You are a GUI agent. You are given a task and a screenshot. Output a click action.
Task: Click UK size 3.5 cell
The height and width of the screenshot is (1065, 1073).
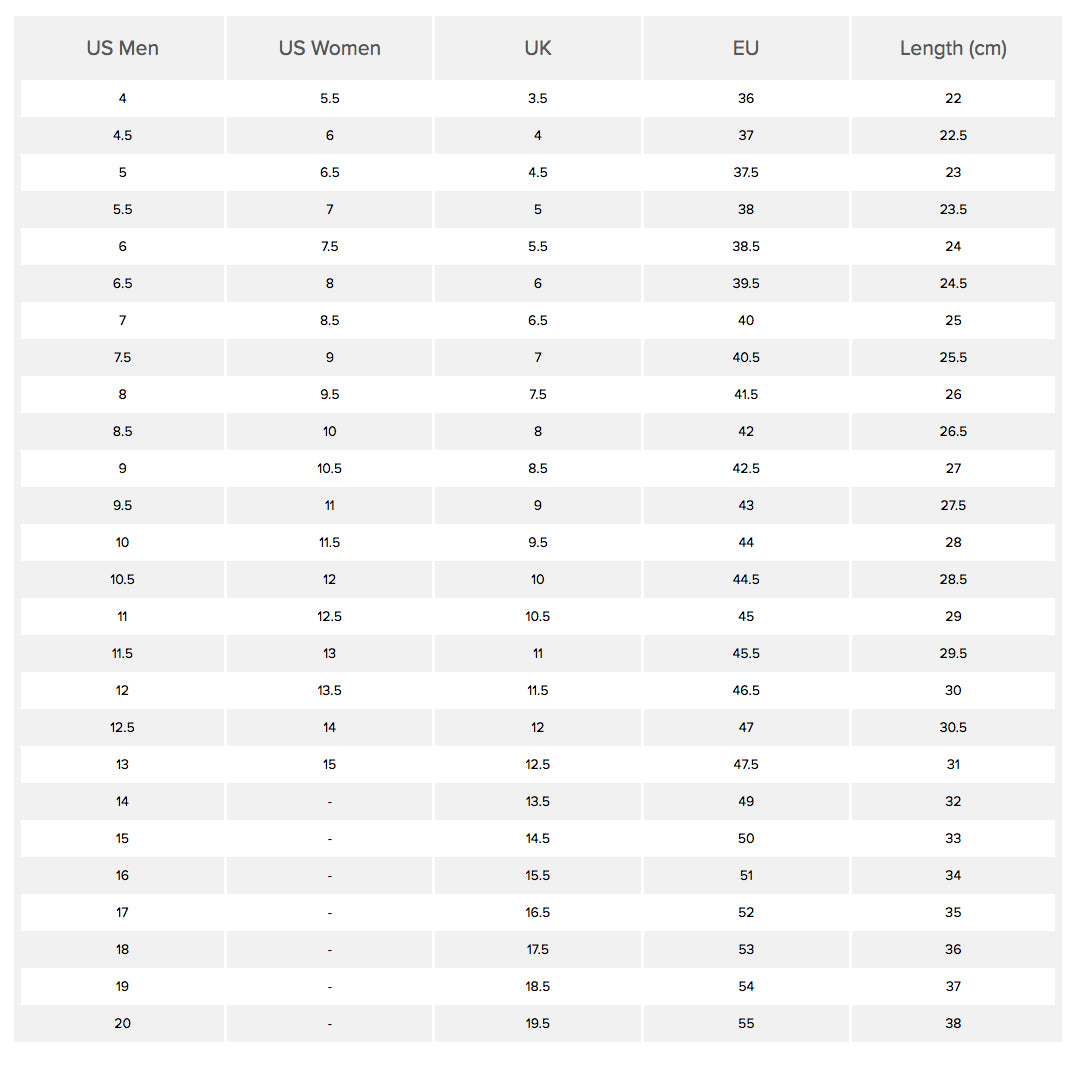(538, 98)
